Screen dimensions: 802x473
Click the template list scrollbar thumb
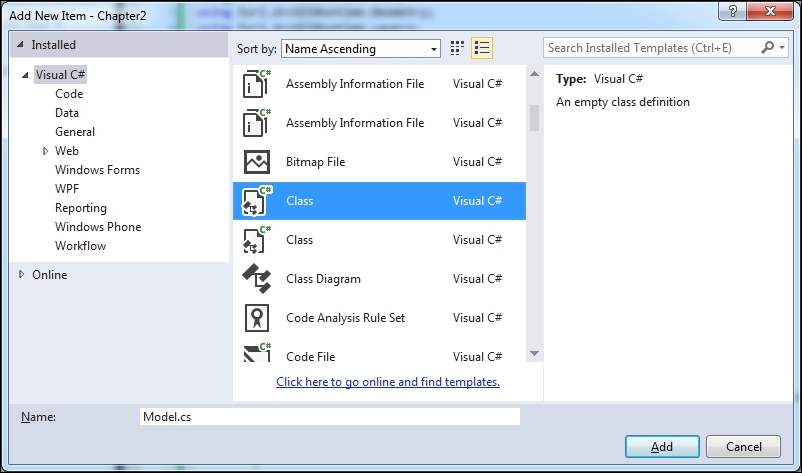tap(534, 118)
